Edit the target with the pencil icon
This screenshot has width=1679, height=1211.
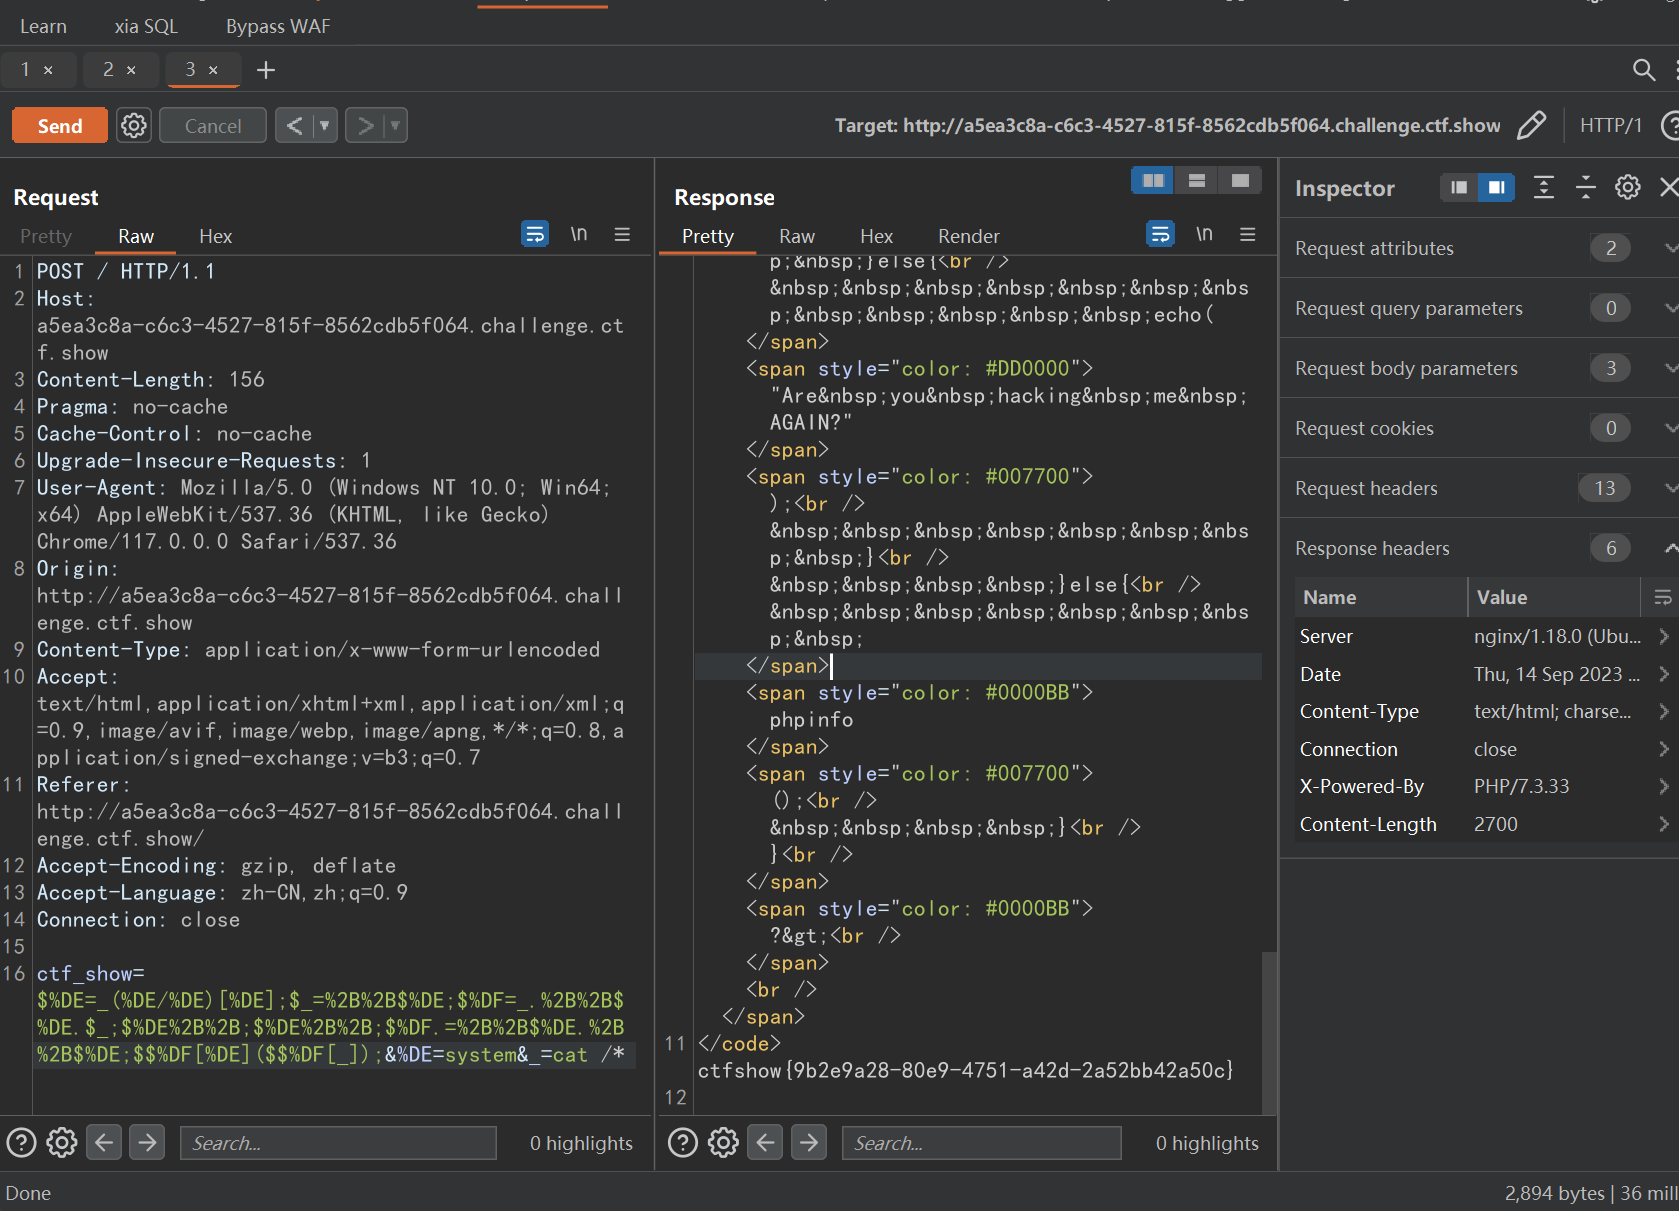point(1531,125)
